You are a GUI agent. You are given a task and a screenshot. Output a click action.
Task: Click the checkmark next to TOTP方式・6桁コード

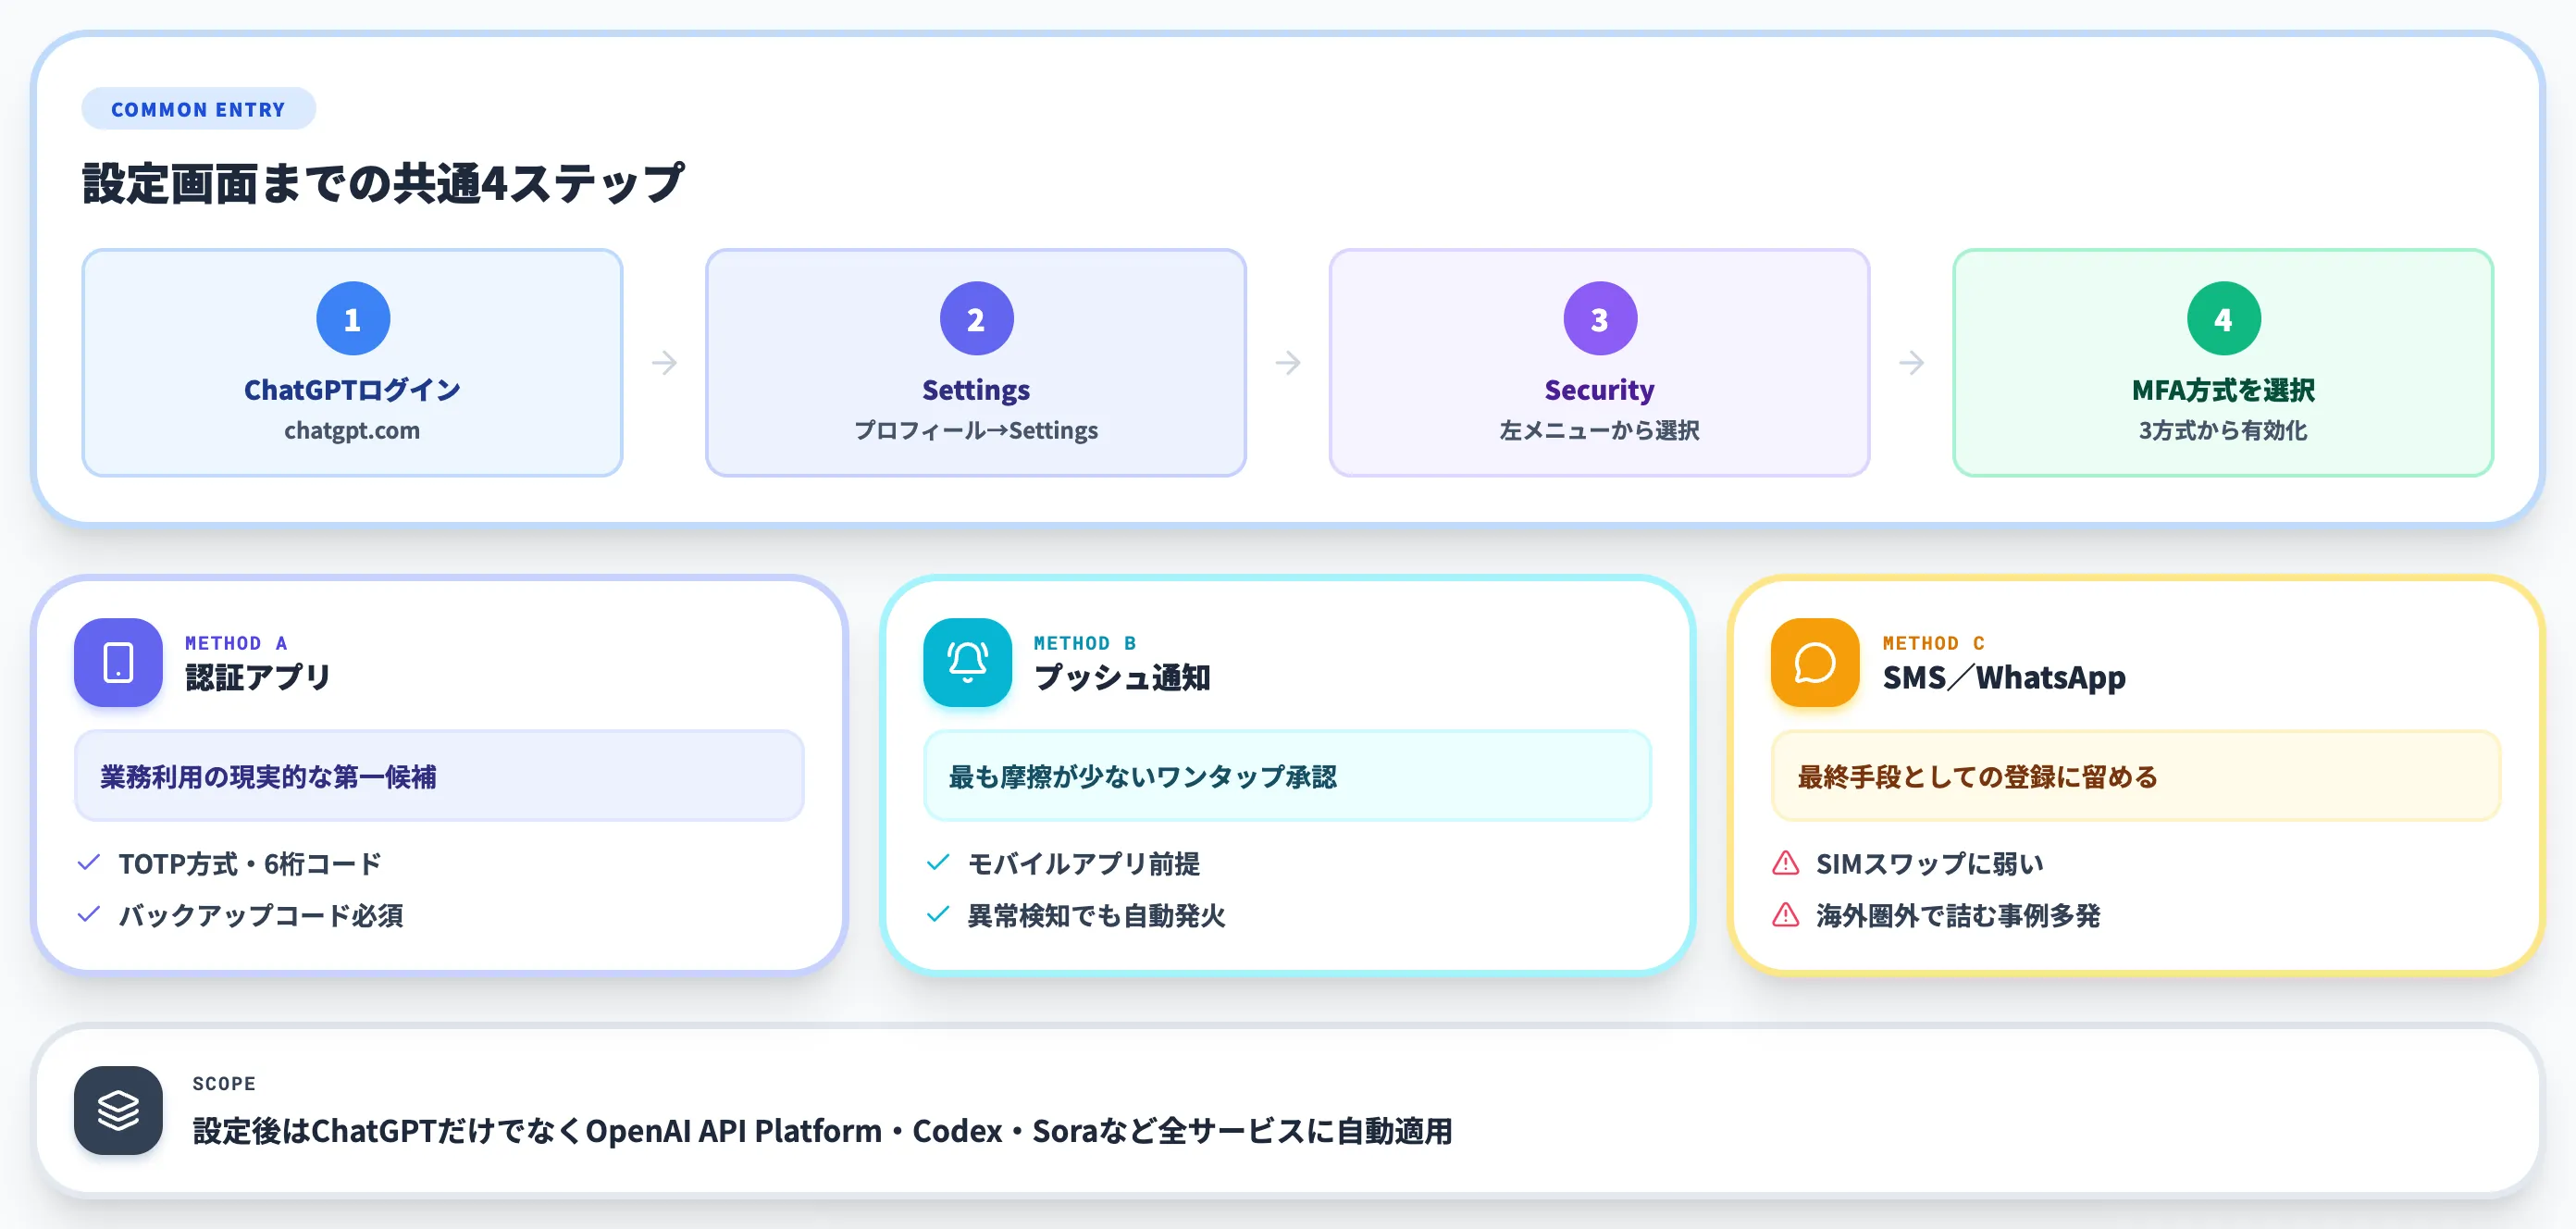[x=89, y=862]
